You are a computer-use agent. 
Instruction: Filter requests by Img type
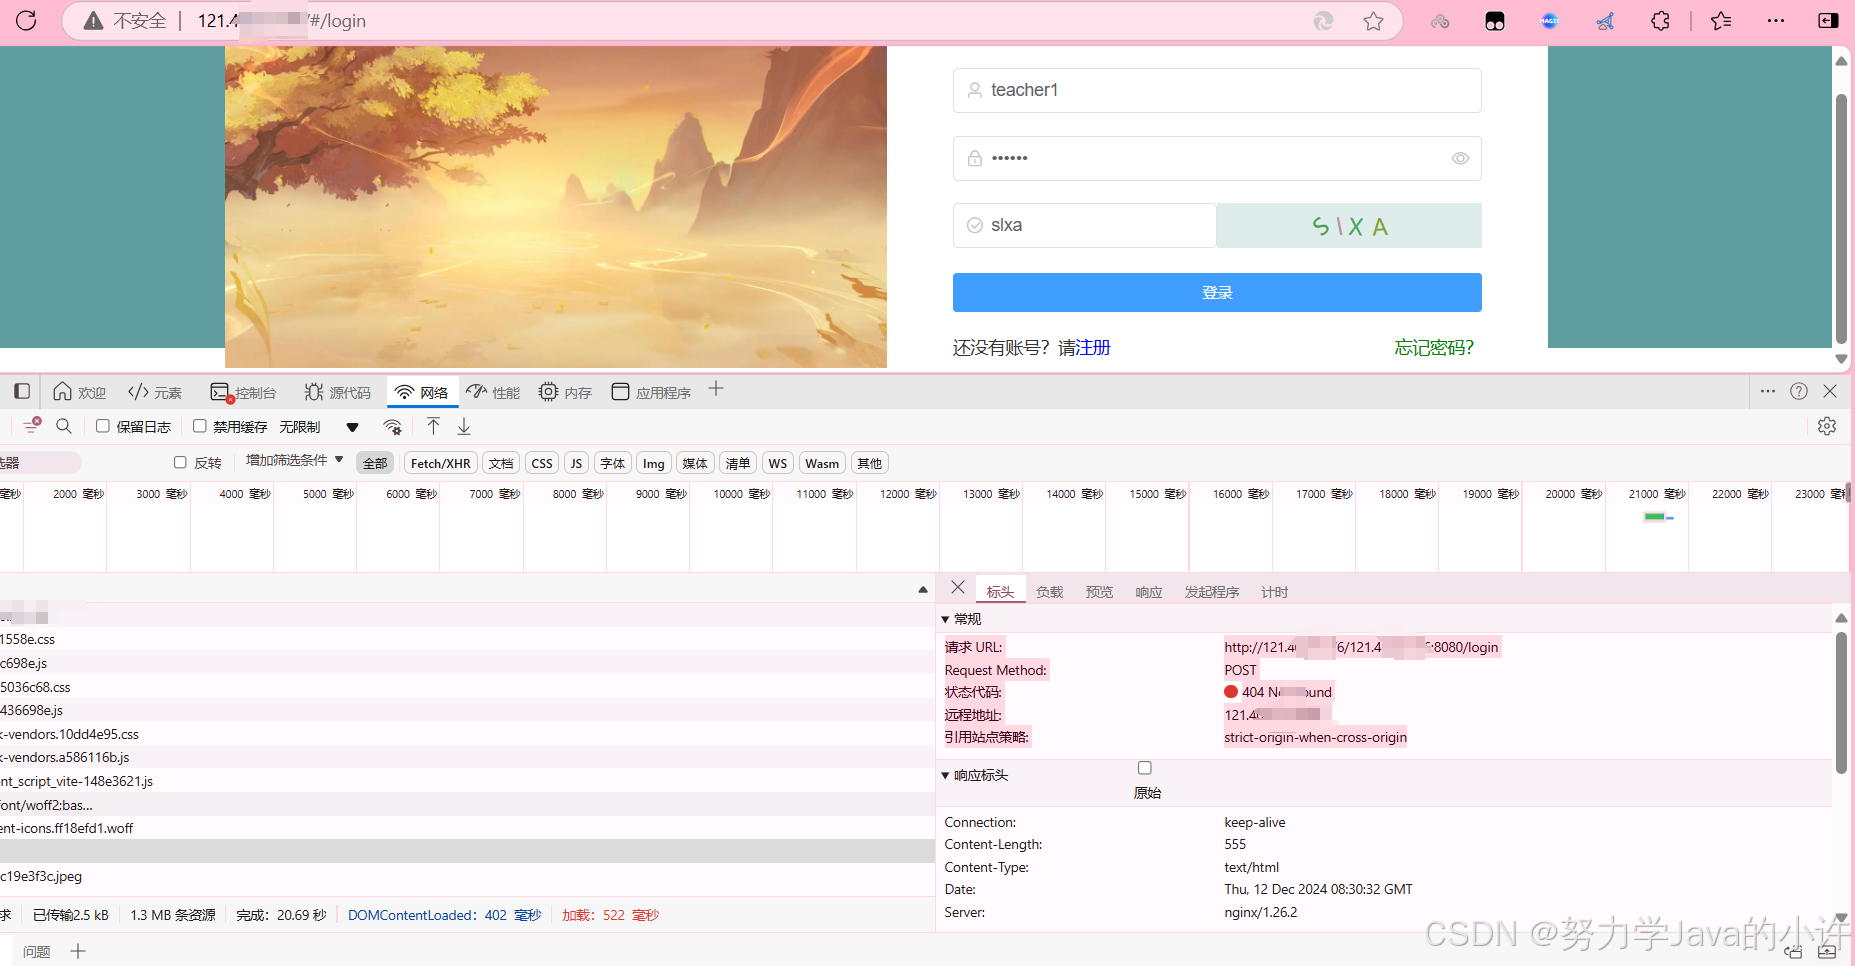(653, 463)
